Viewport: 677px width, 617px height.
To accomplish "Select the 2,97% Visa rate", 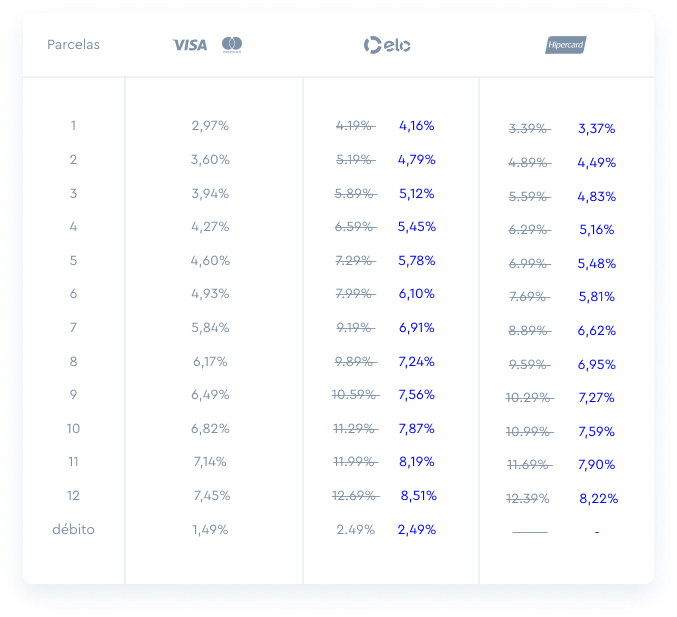I will pos(210,126).
